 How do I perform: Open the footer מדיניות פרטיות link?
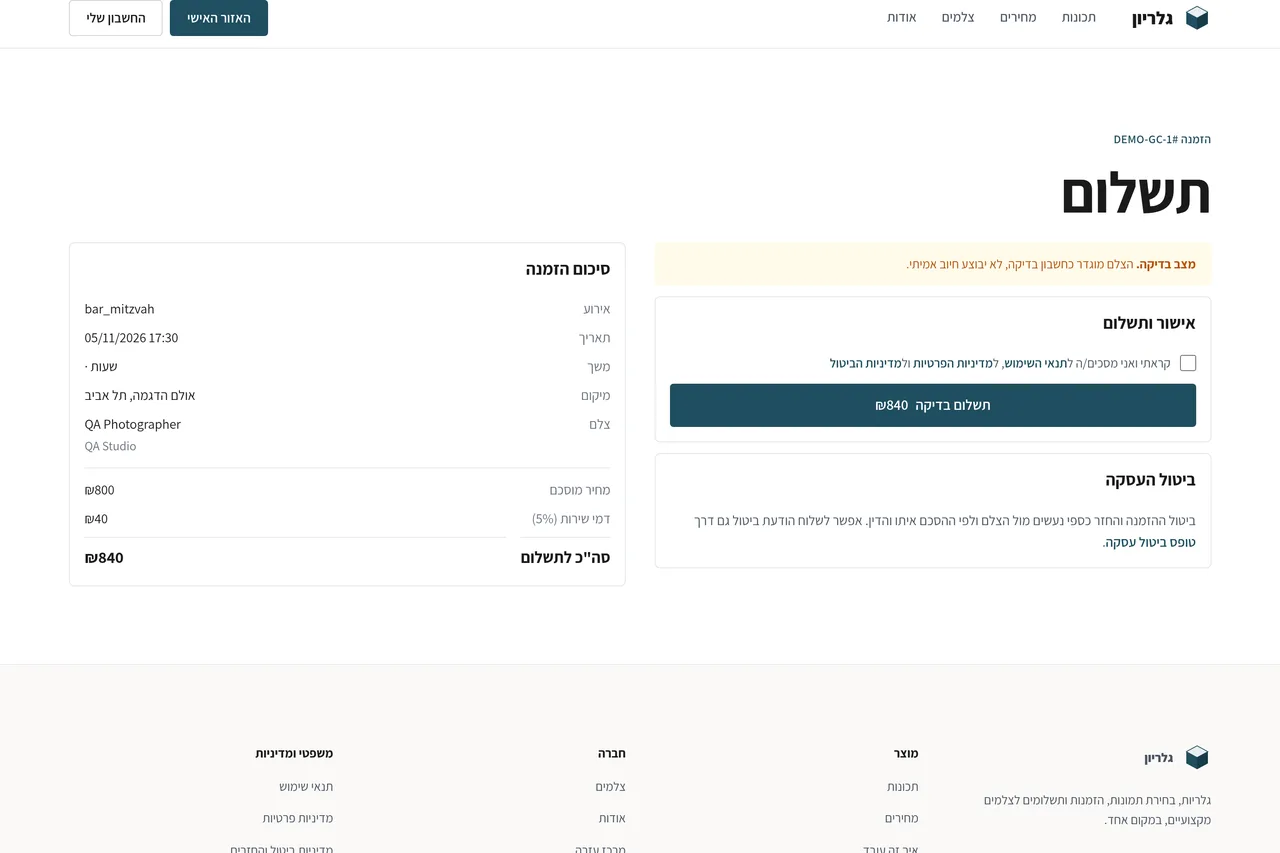(x=298, y=818)
